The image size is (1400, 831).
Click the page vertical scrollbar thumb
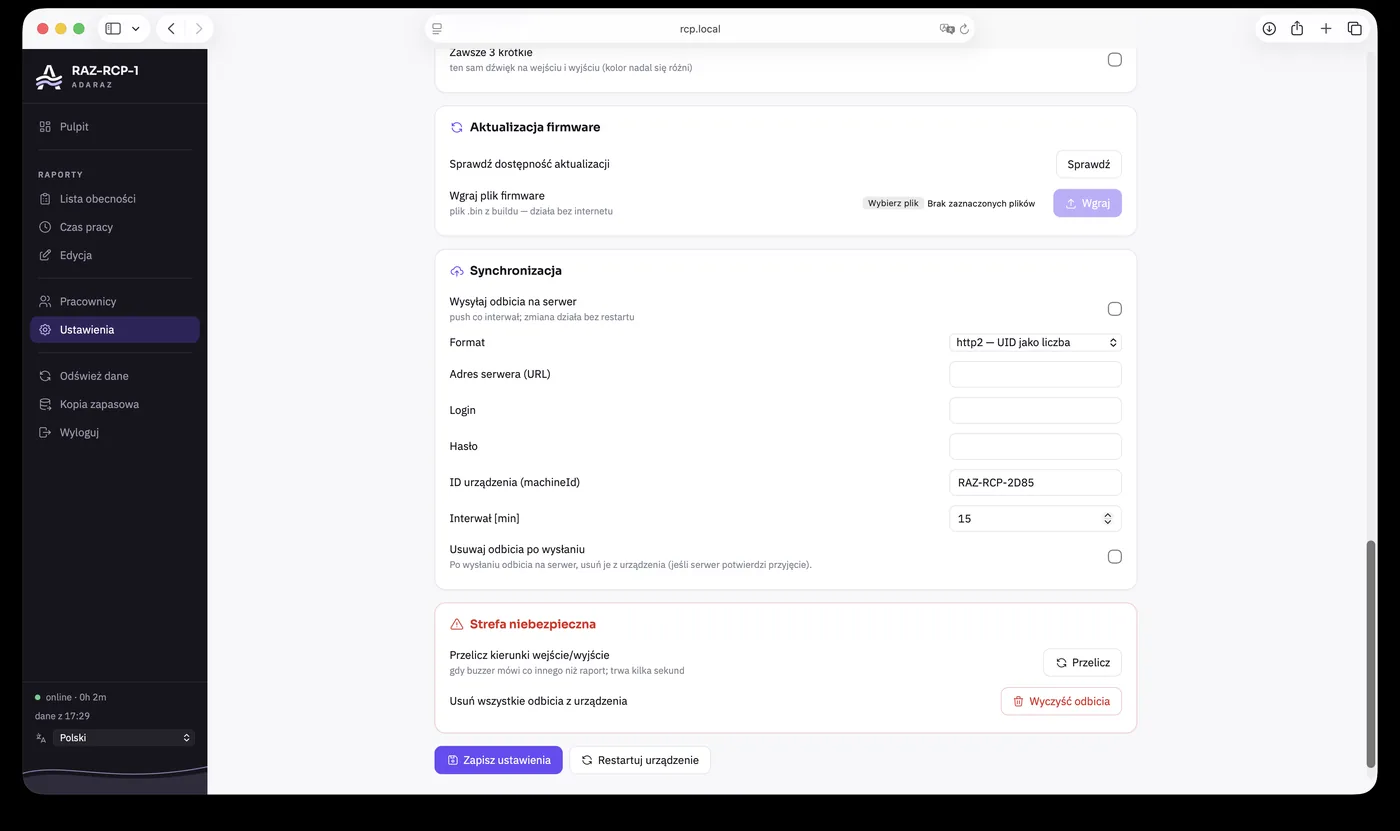1371,655
